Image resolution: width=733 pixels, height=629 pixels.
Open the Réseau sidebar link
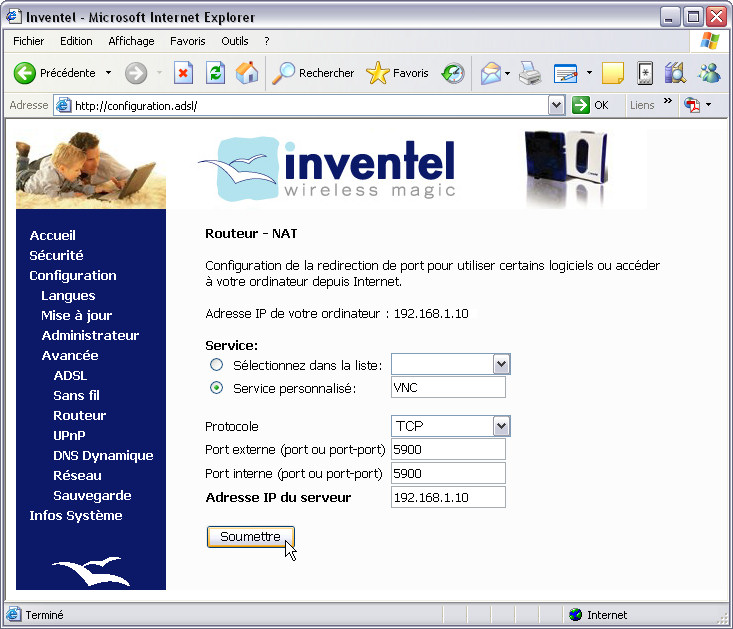(77, 476)
